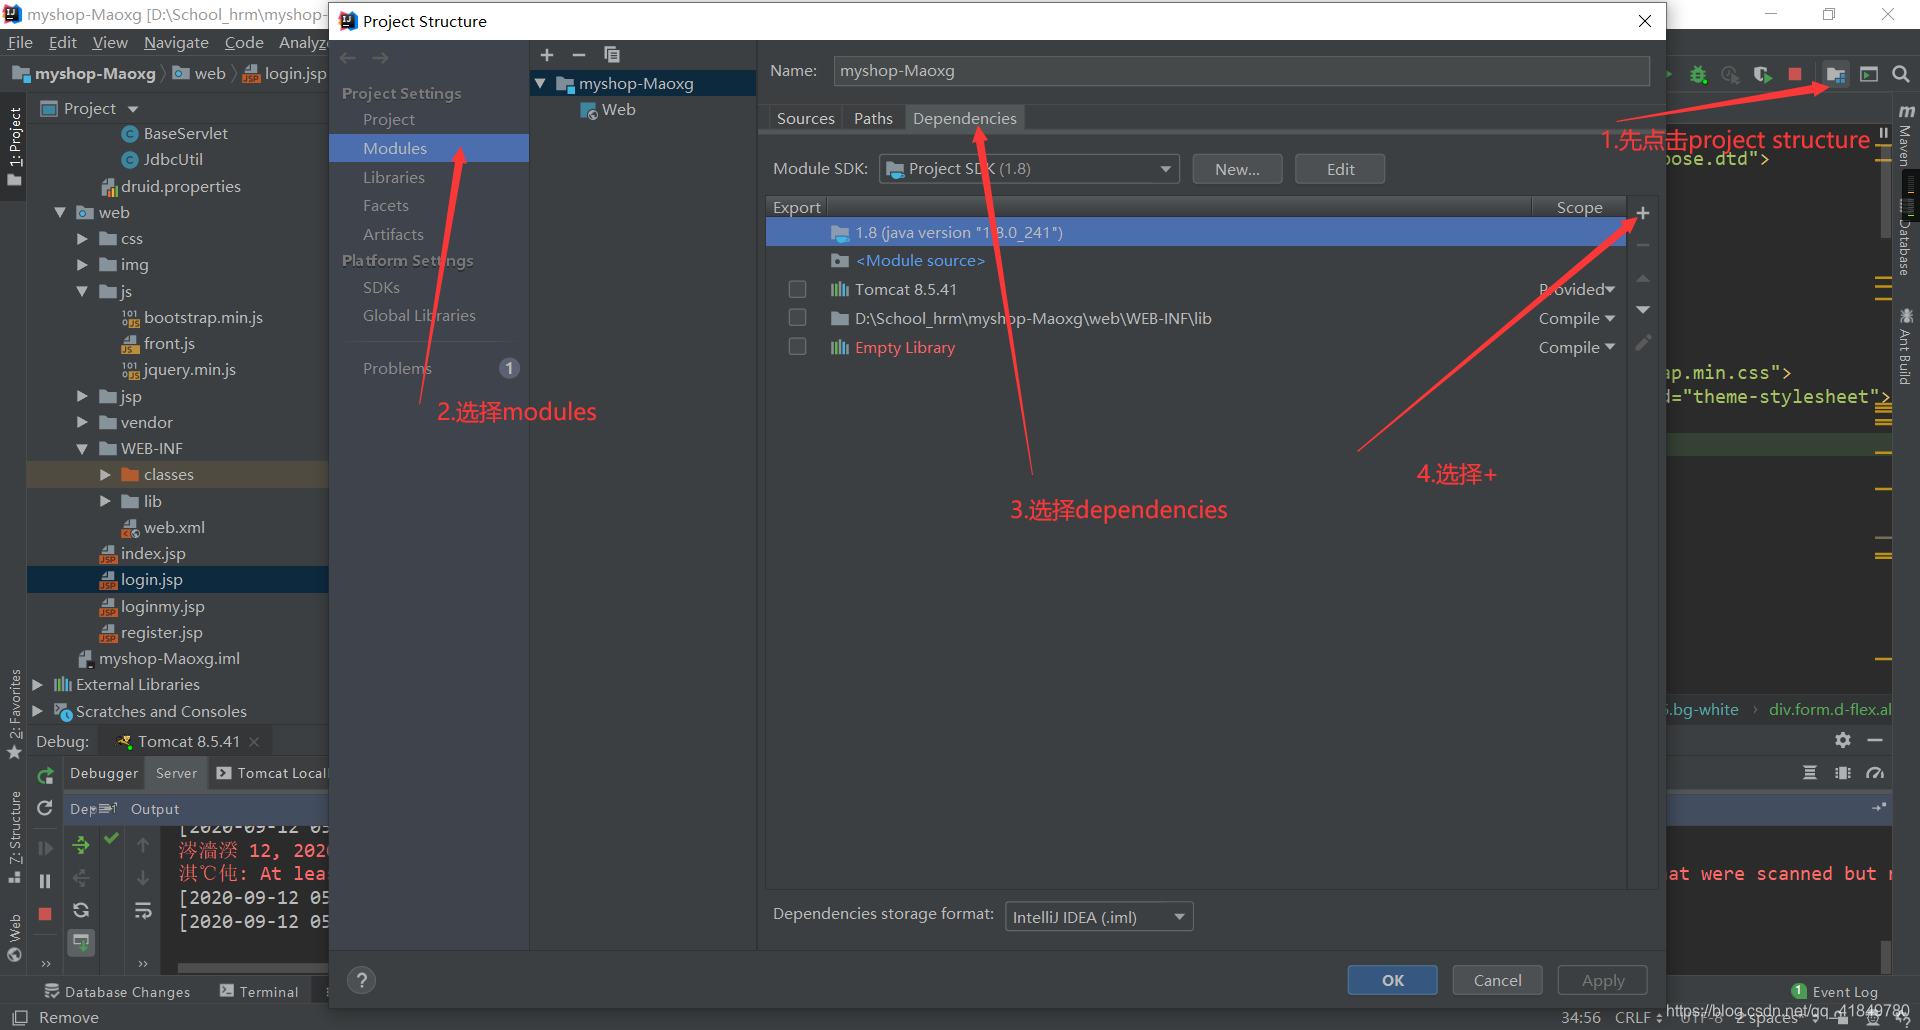This screenshot has height=1030, width=1920.
Task: Click the help question mark button
Action: pyautogui.click(x=362, y=980)
